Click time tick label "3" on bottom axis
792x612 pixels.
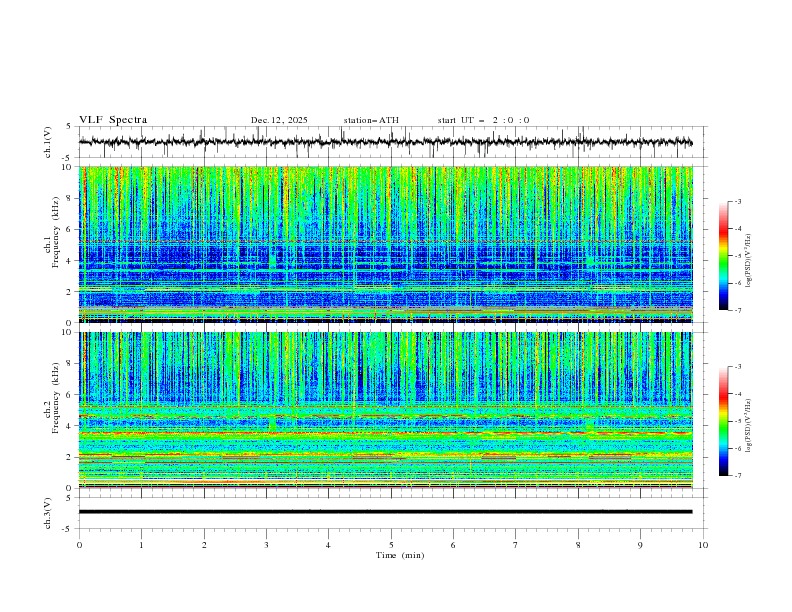[266, 545]
